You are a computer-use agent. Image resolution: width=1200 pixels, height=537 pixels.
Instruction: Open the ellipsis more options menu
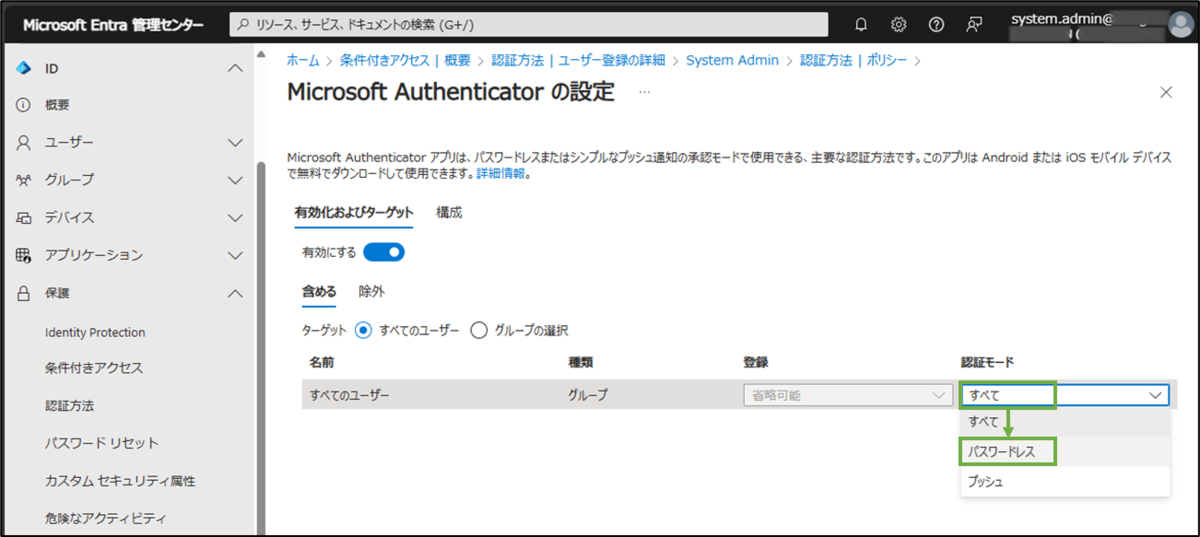click(645, 92)
